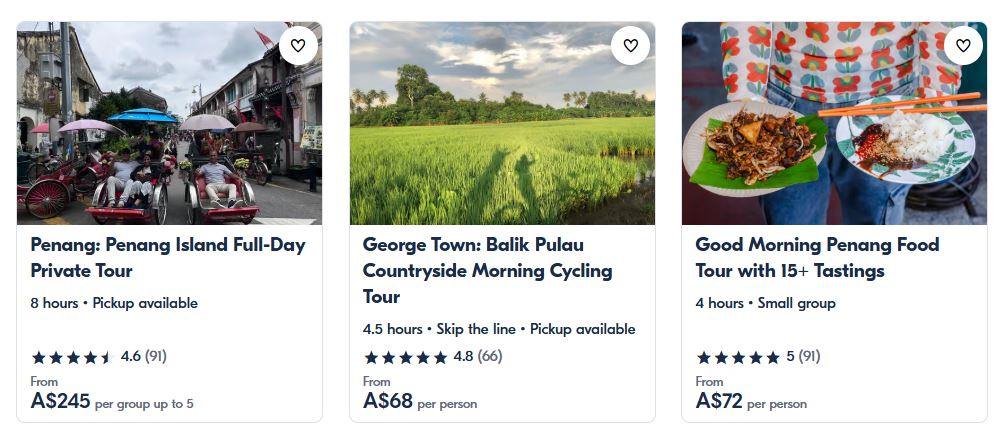This screenshot has height=439, width=999.
Task: Click the A$68 per person price
Action: (388, 402)
